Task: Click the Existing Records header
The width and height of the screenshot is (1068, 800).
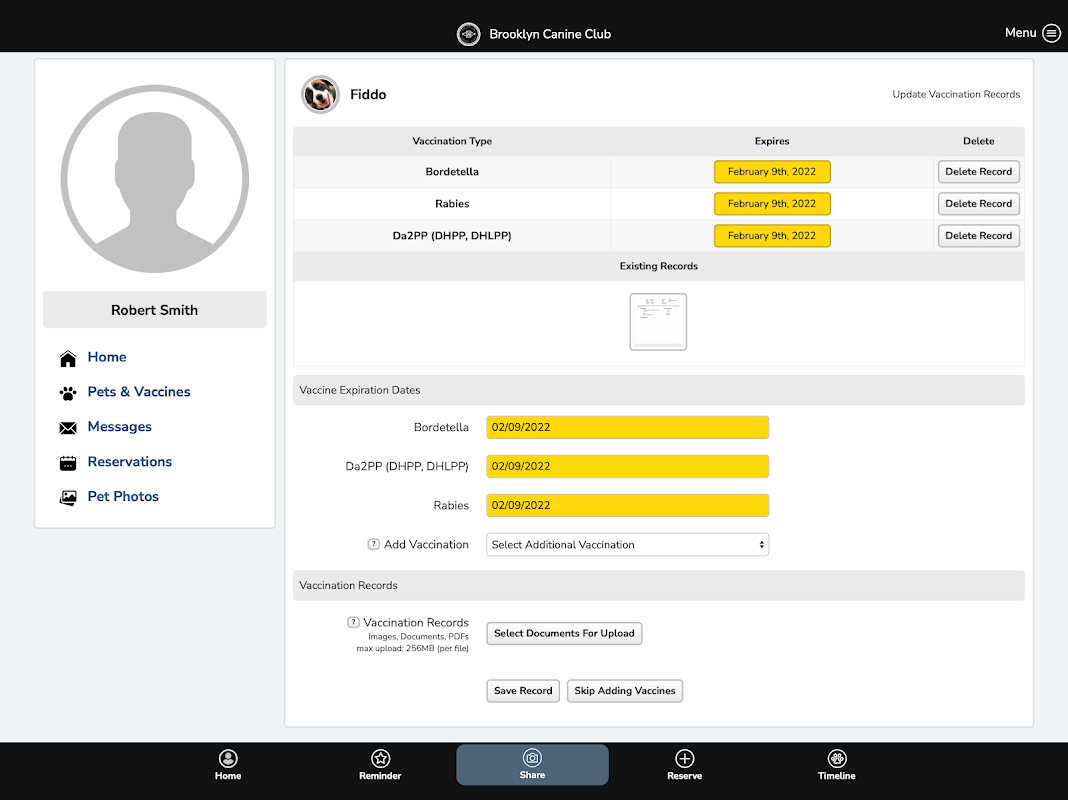Action: [x=659, y=266]
